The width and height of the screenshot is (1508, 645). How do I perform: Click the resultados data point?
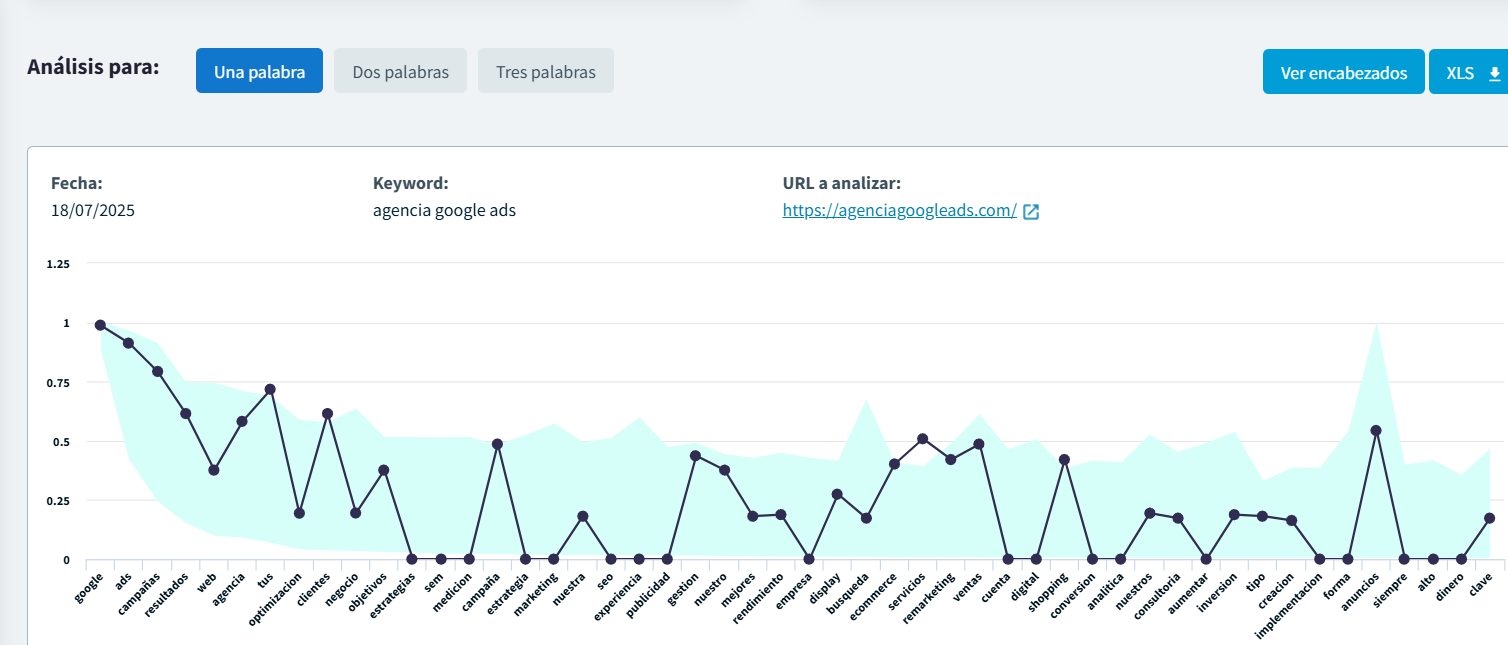pos(185,413)
